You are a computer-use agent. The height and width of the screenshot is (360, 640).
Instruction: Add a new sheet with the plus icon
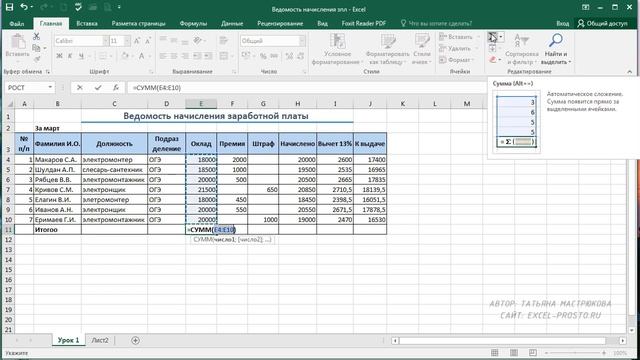pyautogui.click(x=136, y=340)
